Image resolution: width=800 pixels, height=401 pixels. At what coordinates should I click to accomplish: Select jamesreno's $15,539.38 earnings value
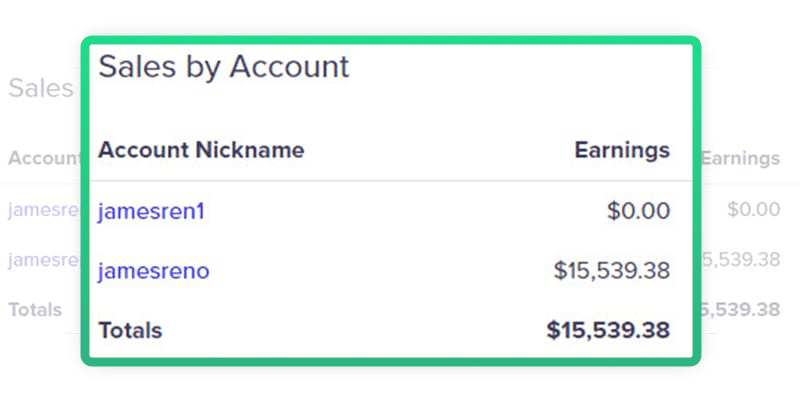point(611,271)
